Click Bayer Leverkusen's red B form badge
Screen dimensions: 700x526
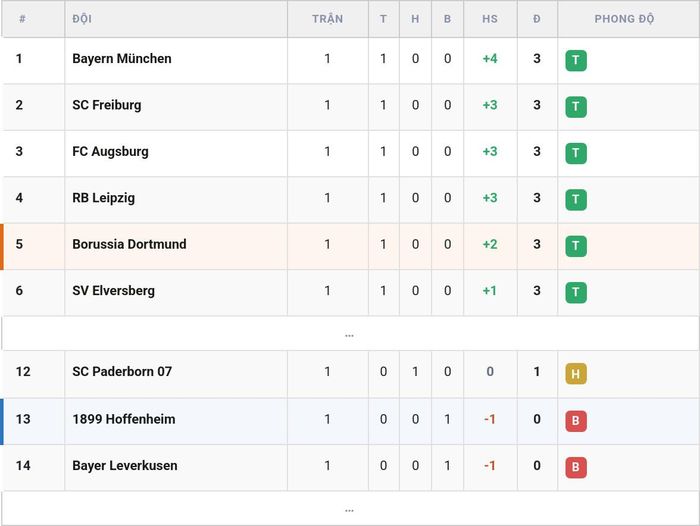(576, 467)
